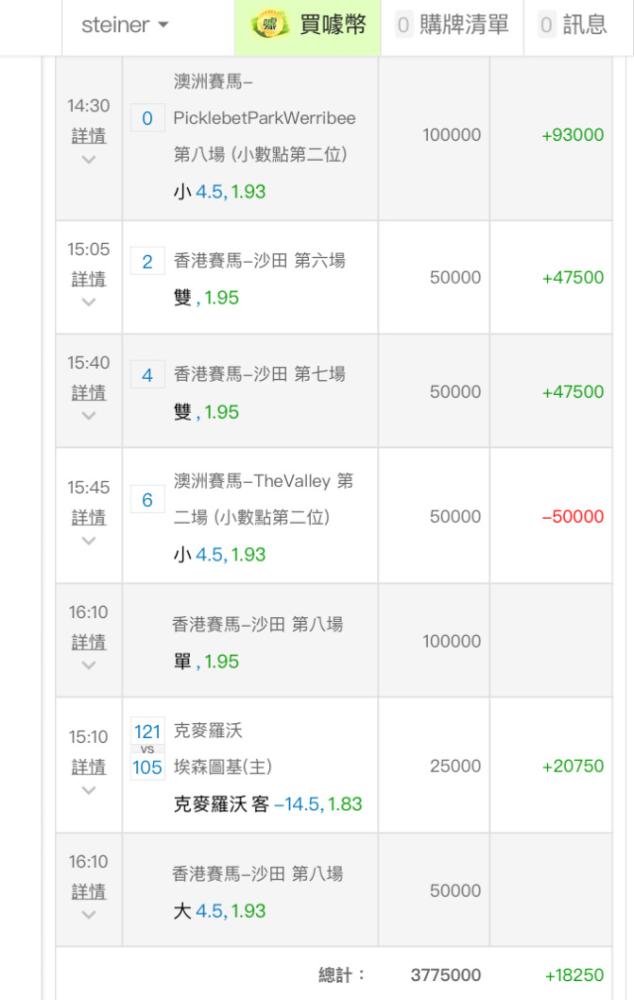The height and width of the screenshot is (1000, 634).
Task: Click score box 4 for 沙田 第七場
Action: click(x=147, y=377)
